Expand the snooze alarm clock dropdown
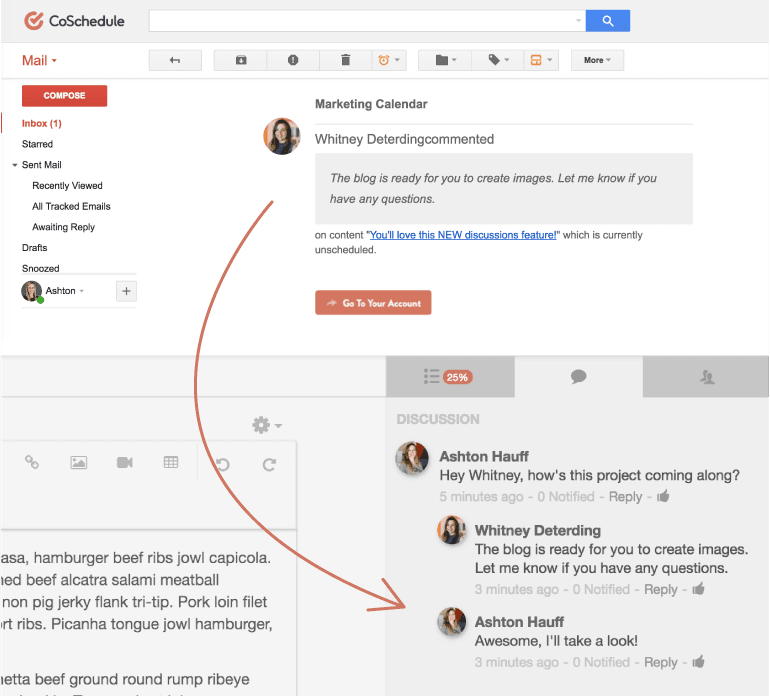The height and width of the screenshot is (696, 770). coord(388,60)
